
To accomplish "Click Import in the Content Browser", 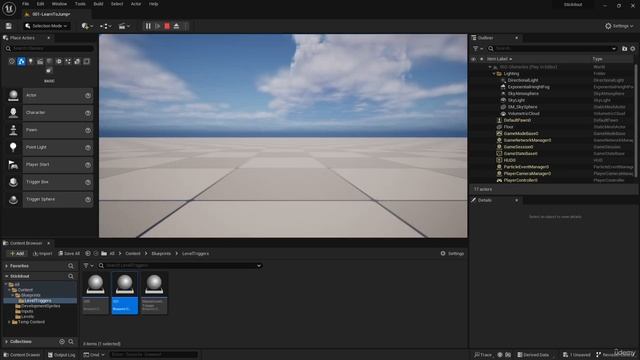I will 42,253.
